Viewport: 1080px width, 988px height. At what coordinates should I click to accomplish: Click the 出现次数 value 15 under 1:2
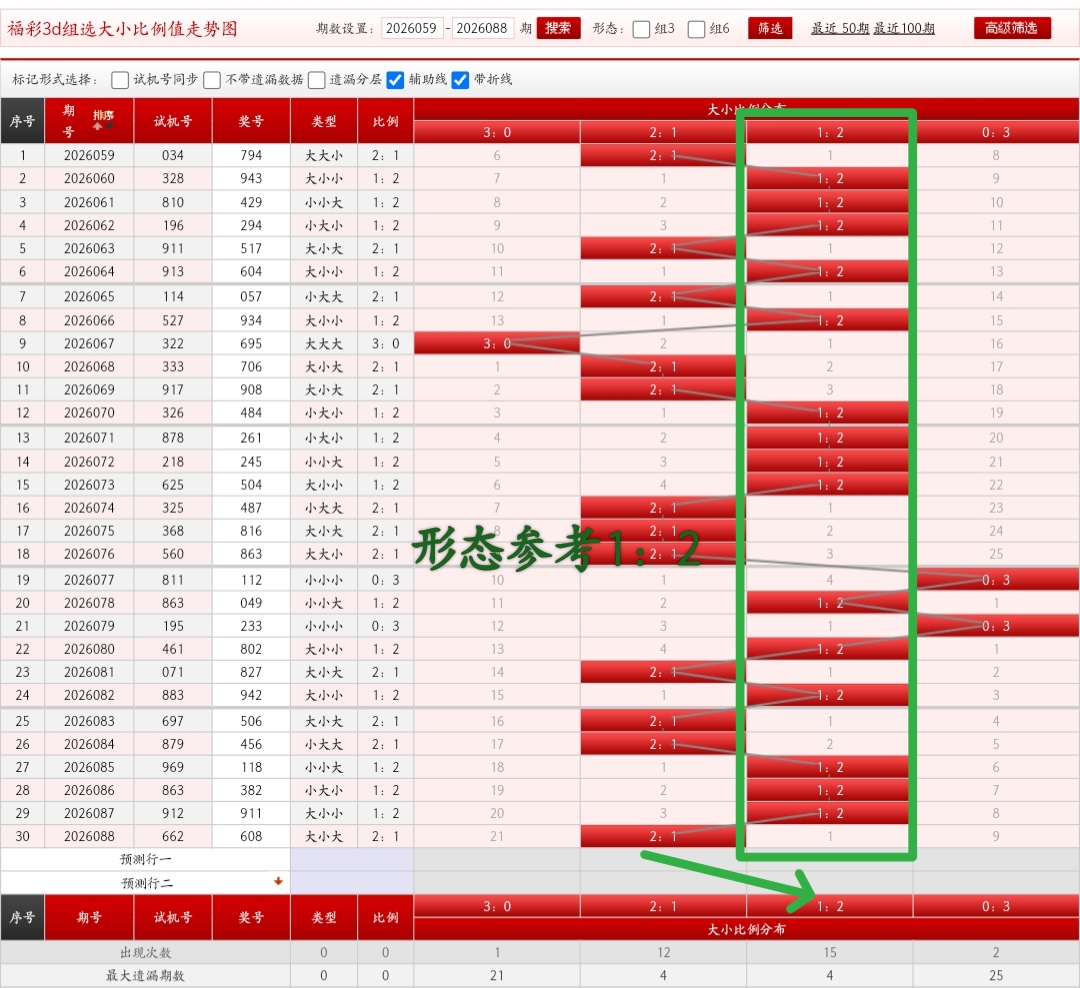tap(830, 952)
